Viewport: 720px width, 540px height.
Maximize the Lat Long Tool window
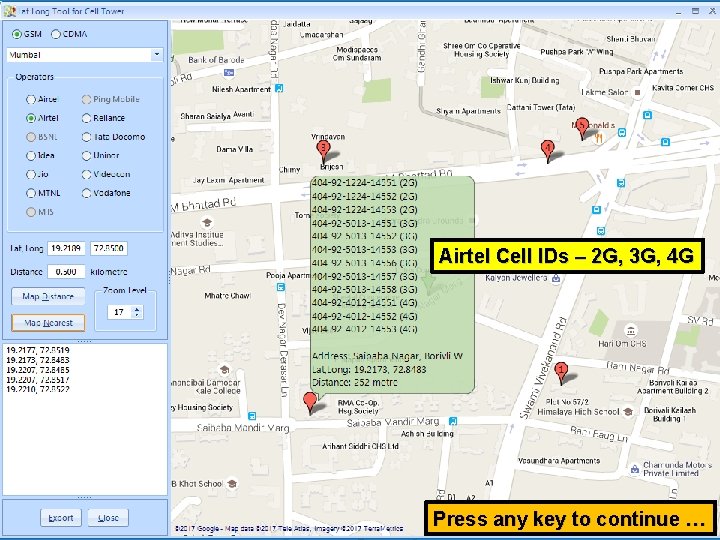coord(695,11)
